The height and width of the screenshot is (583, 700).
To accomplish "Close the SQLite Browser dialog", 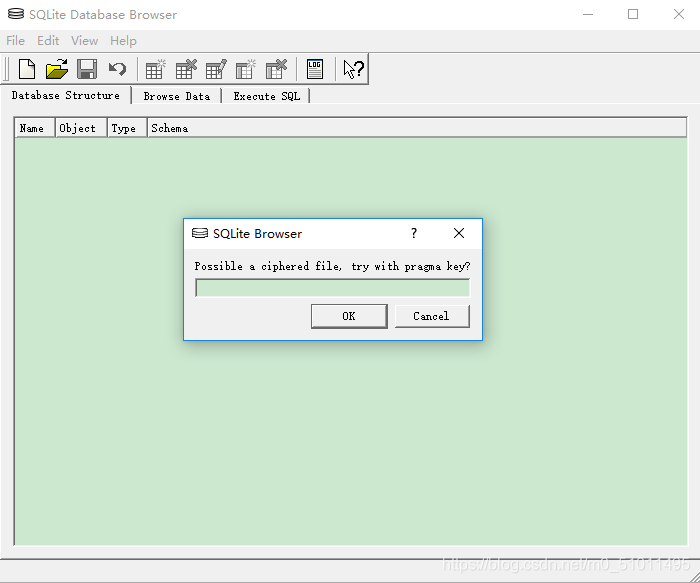I will pos(459,233).
